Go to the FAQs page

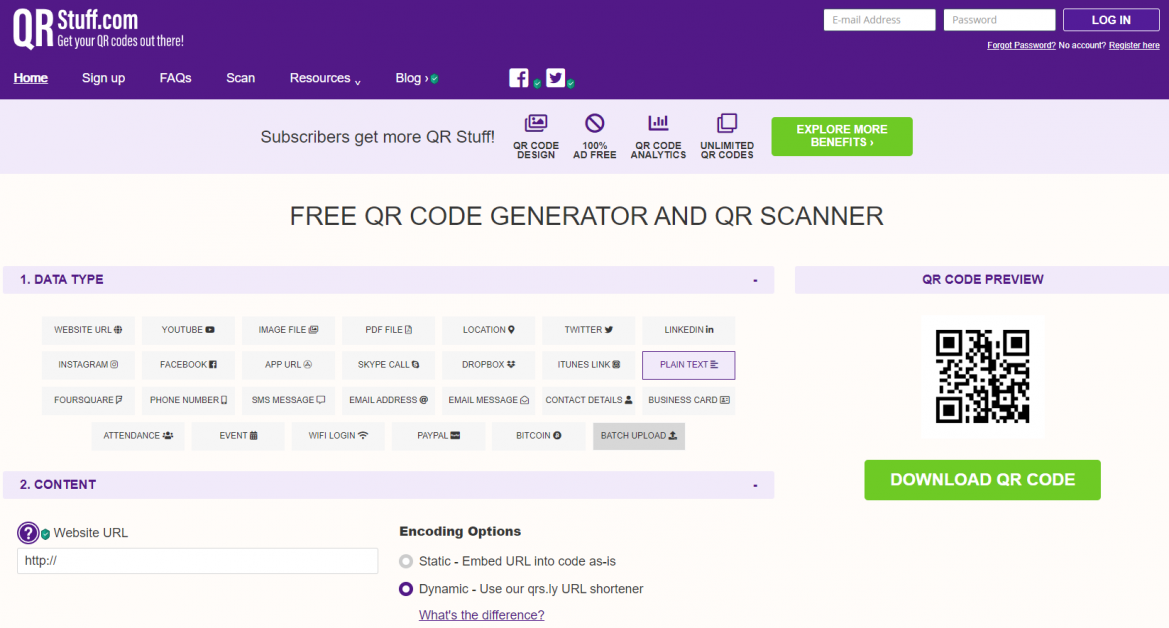[x=175, y=78]
